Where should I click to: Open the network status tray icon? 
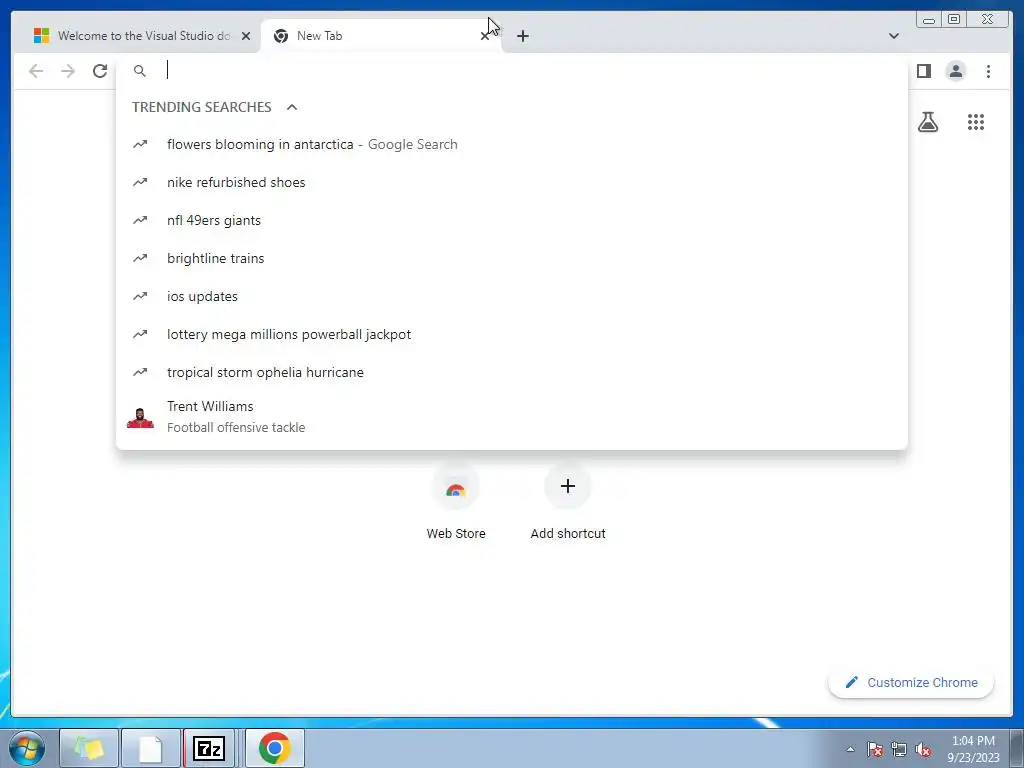coord(899,749)
